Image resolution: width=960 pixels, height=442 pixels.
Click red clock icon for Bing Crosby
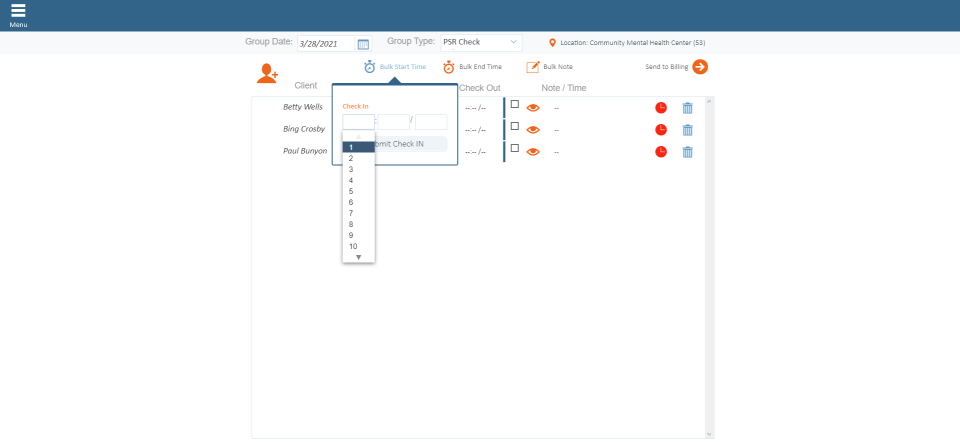pos(661,130)
